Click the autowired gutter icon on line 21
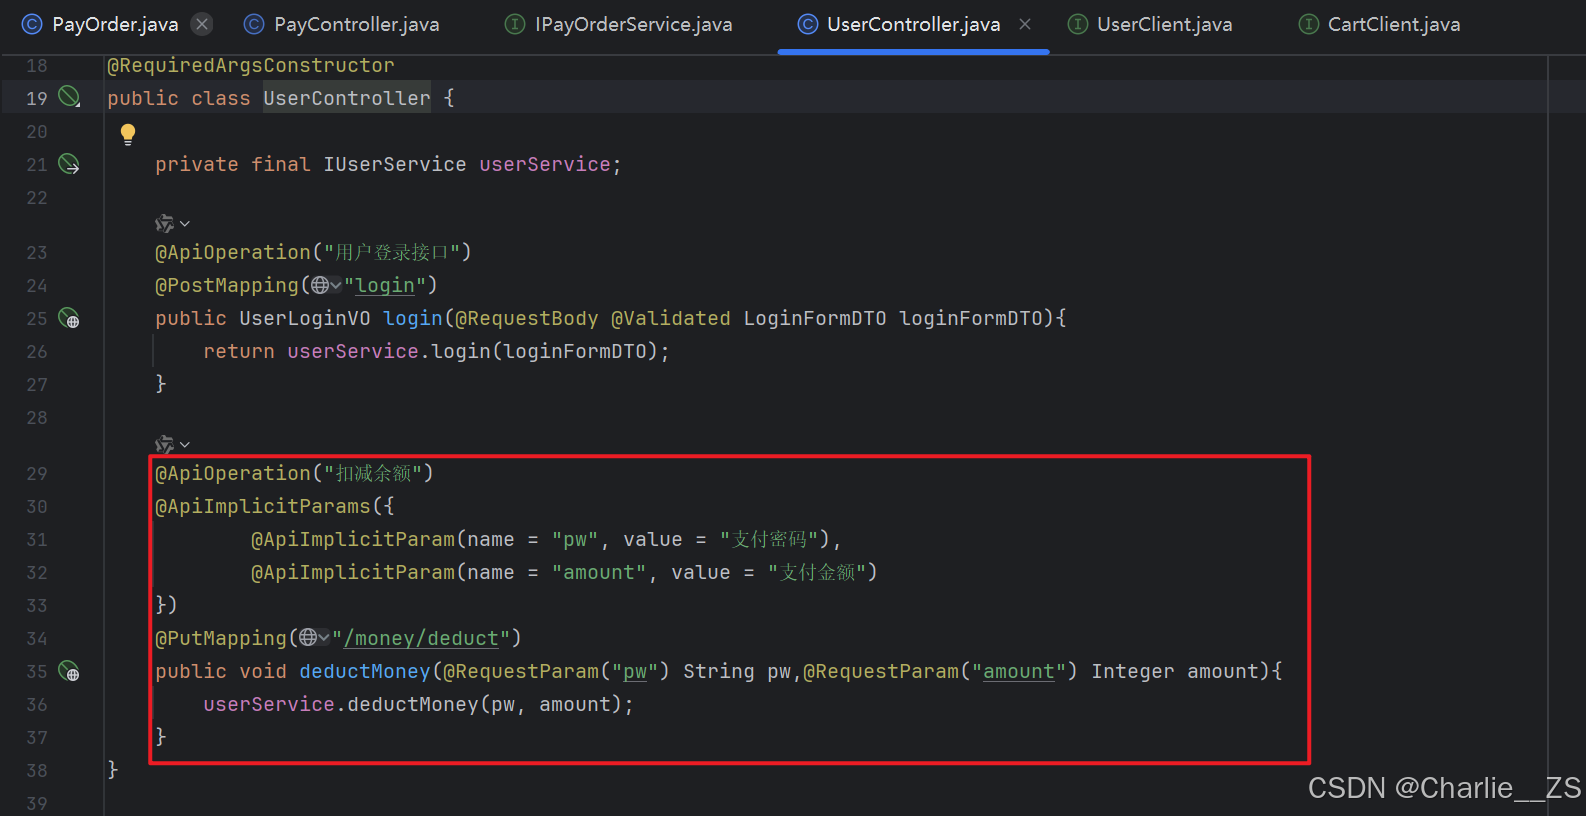The width and height of the screenshot is (1586, 816). [x=69, y=164]
